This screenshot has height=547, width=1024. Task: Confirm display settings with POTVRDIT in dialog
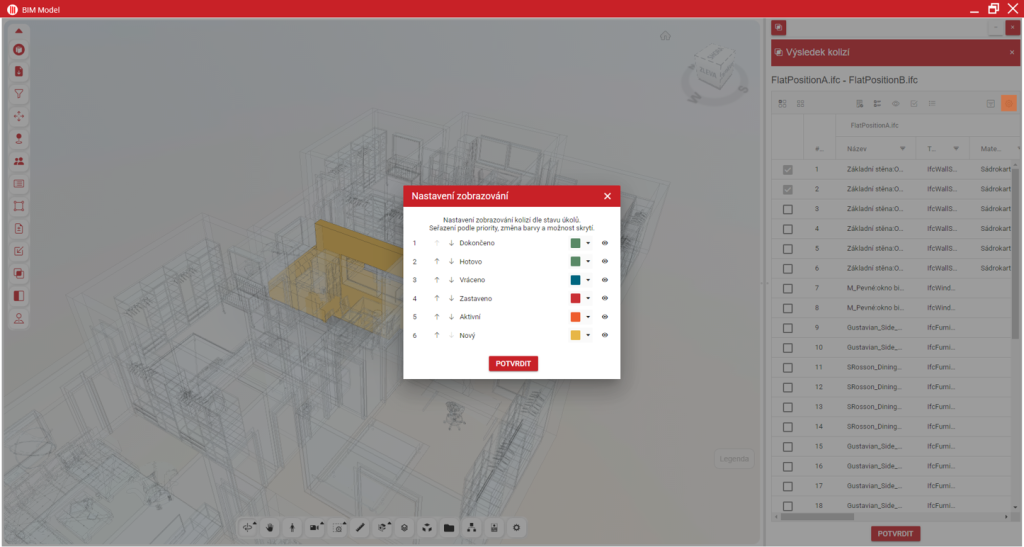[x=513, y=363]
